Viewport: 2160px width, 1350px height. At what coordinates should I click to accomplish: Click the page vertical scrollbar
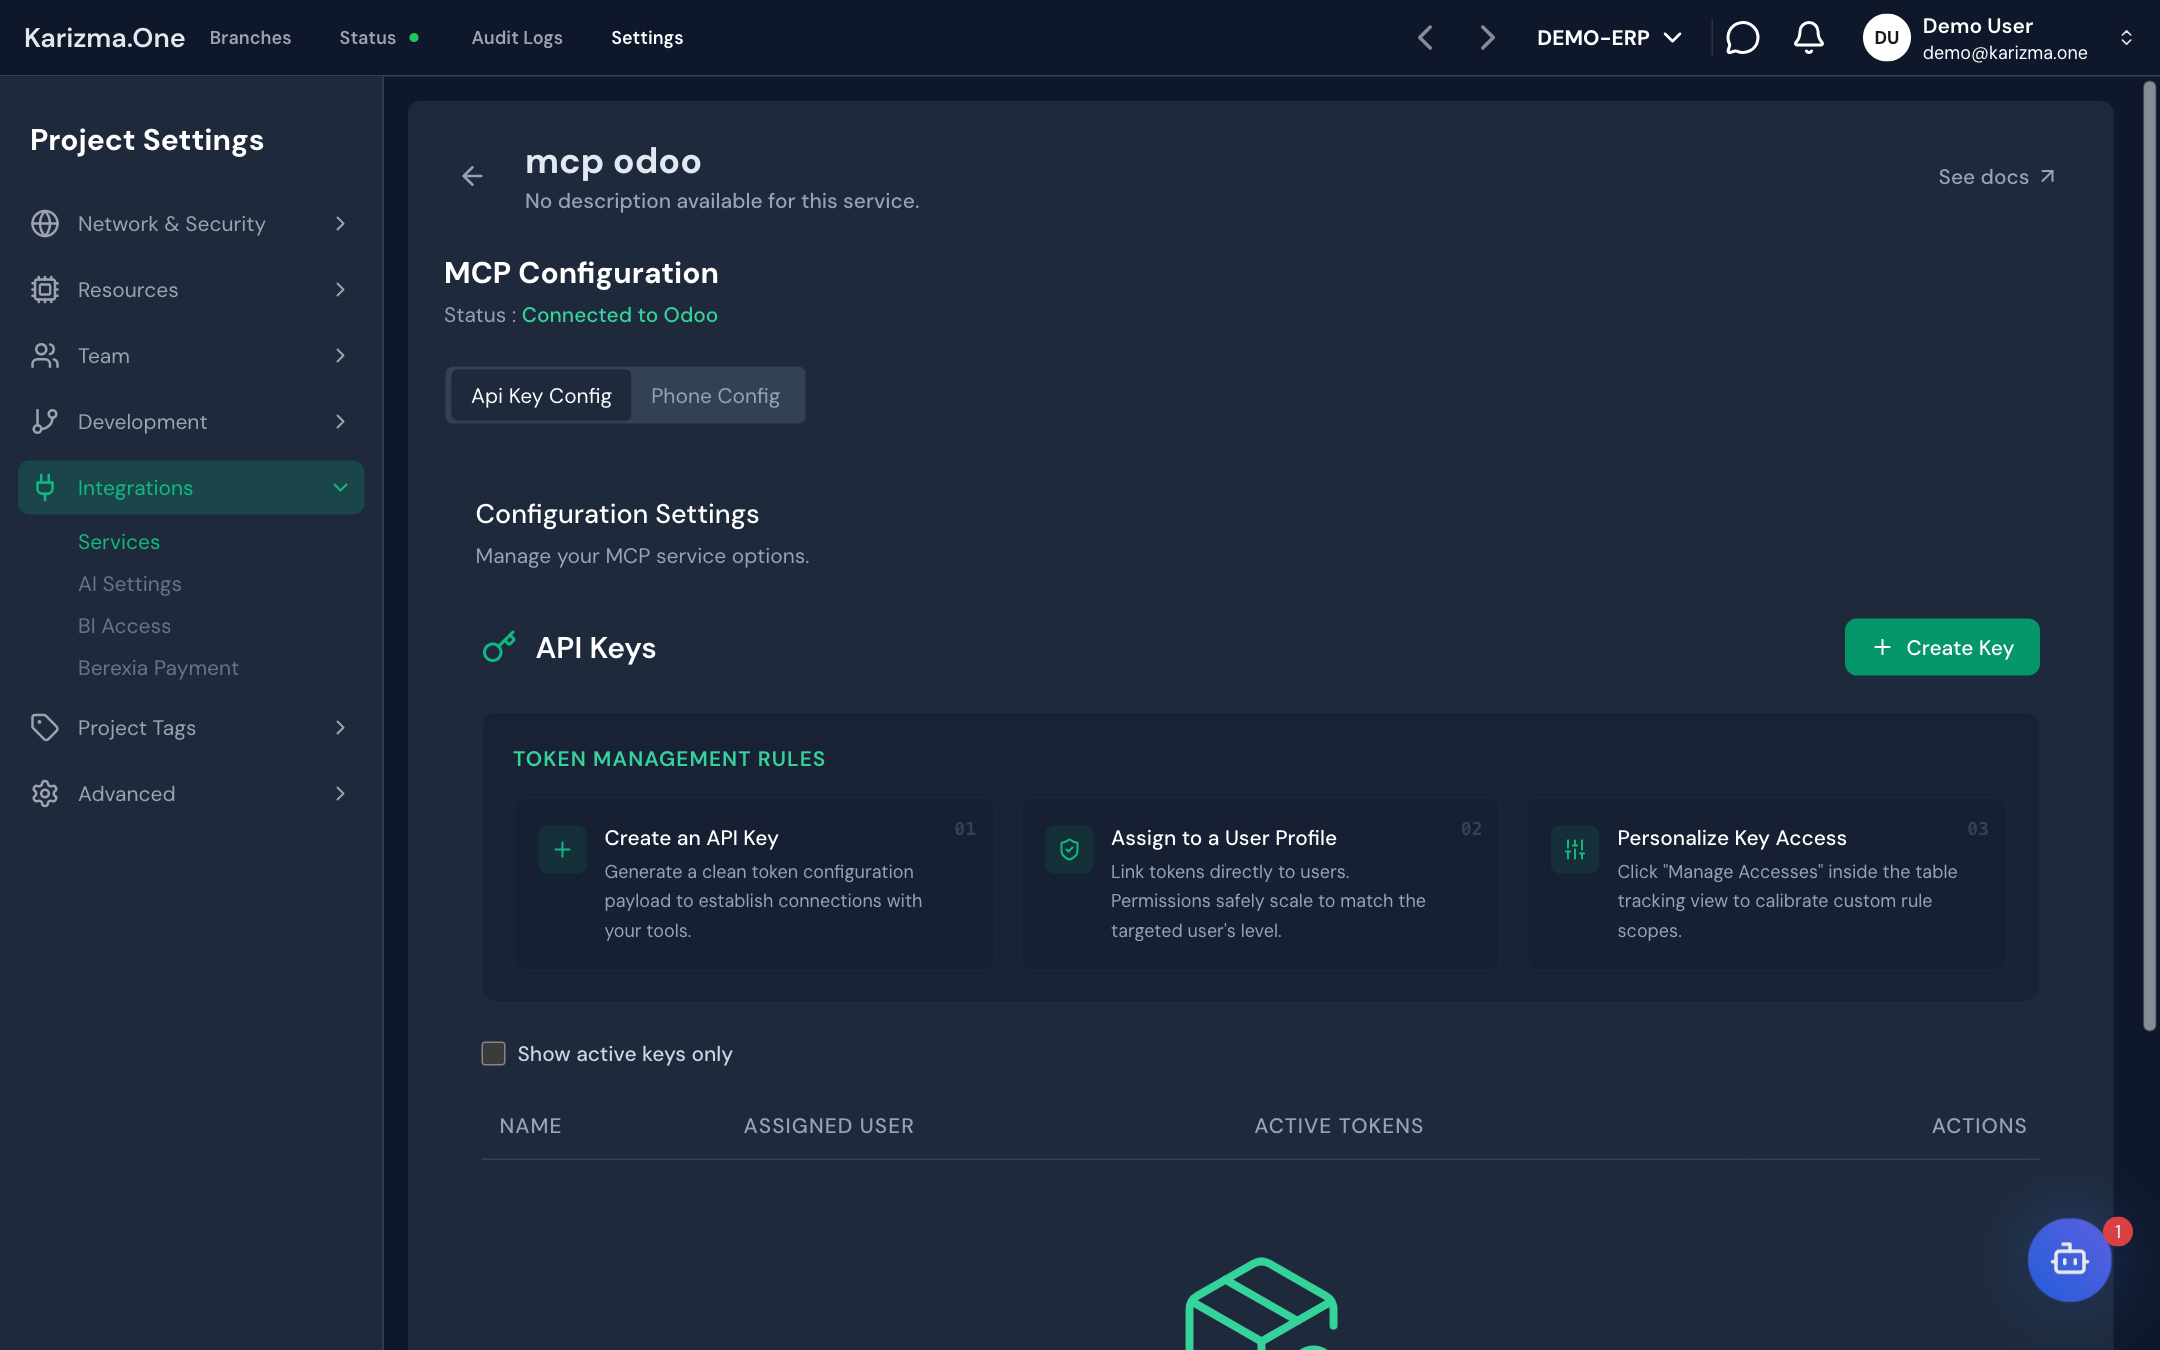[2149, 555]
